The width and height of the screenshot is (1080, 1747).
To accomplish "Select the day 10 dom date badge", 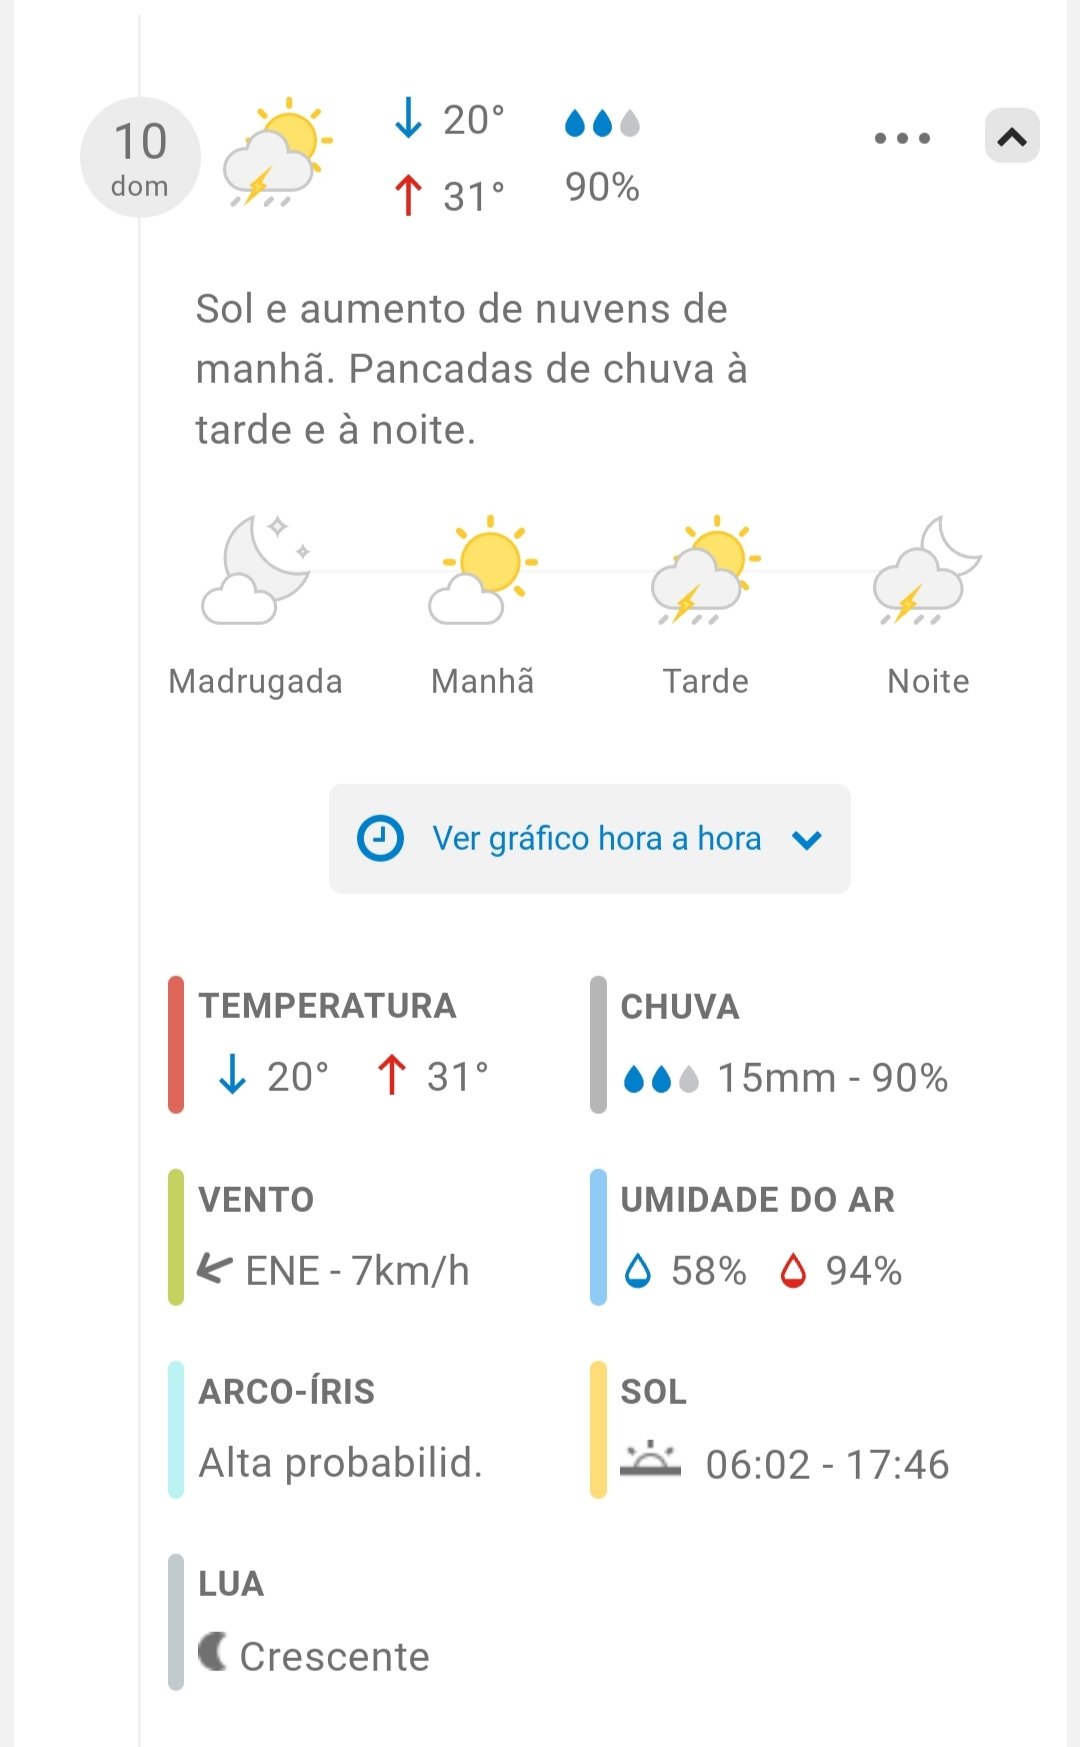I will 140,157.
